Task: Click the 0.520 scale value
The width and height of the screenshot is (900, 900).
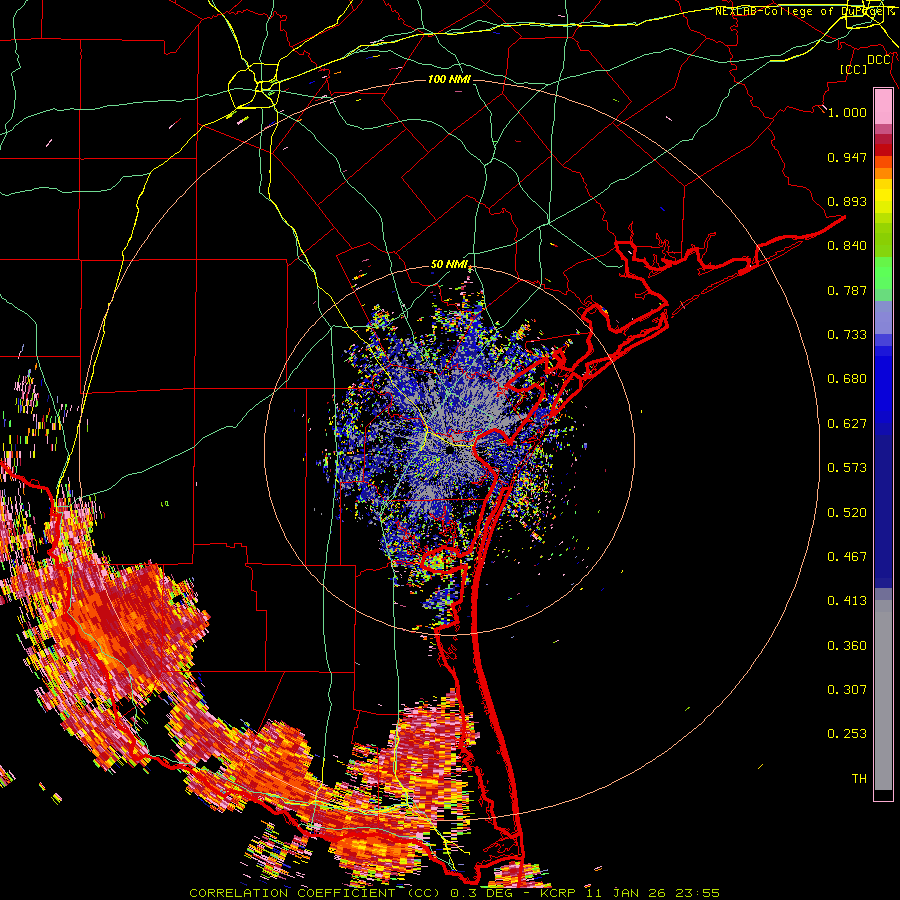Action: point(847,513)
